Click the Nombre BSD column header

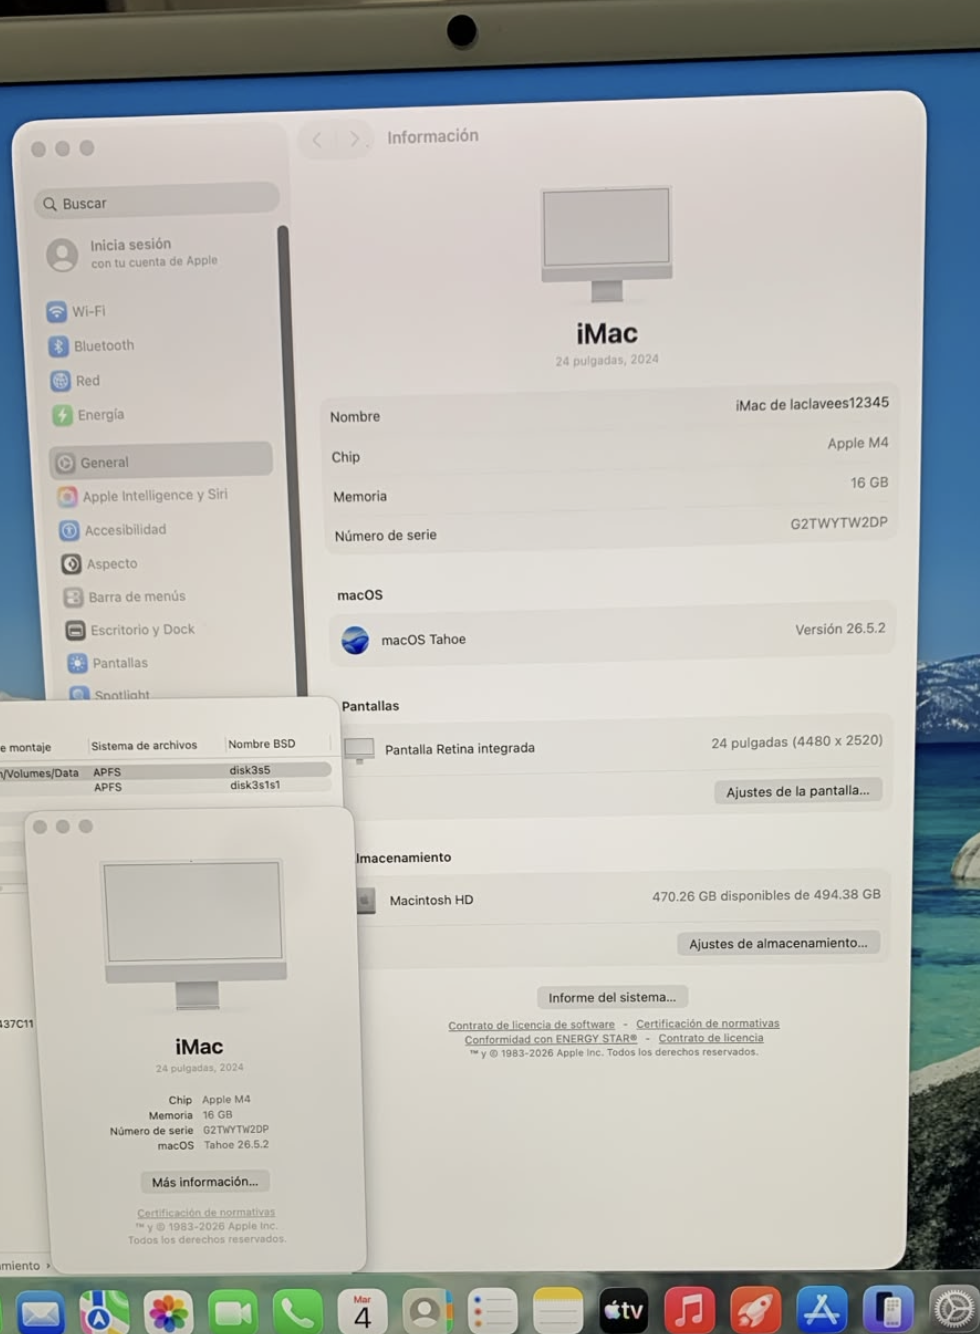click(261, 744)
